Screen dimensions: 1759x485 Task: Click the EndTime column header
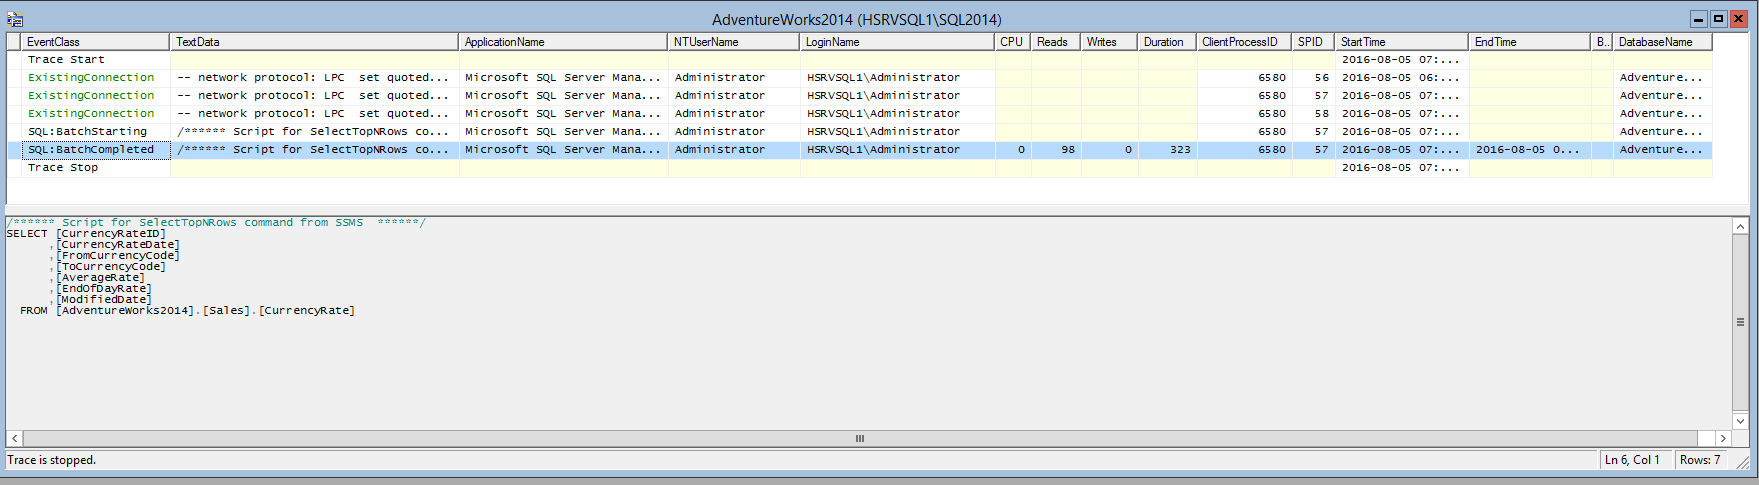1530,42
